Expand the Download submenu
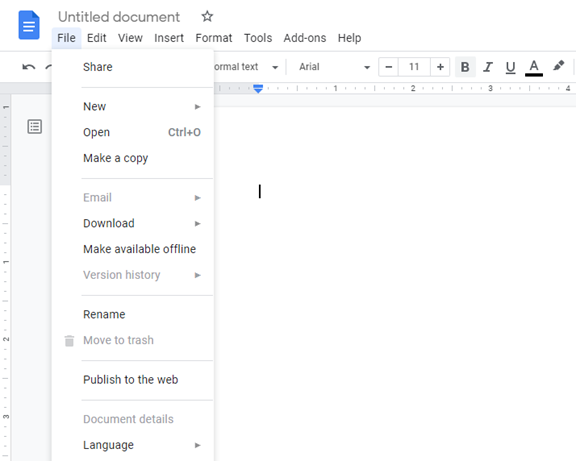 tap(133, 223)
